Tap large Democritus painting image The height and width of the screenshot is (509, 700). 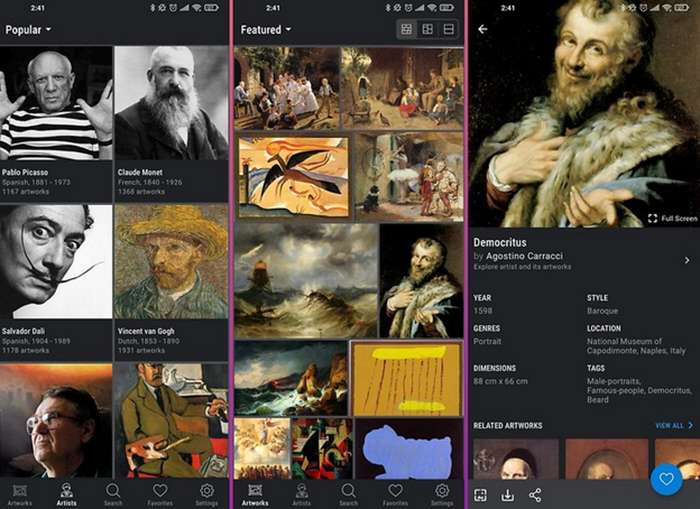pos(585,114)
